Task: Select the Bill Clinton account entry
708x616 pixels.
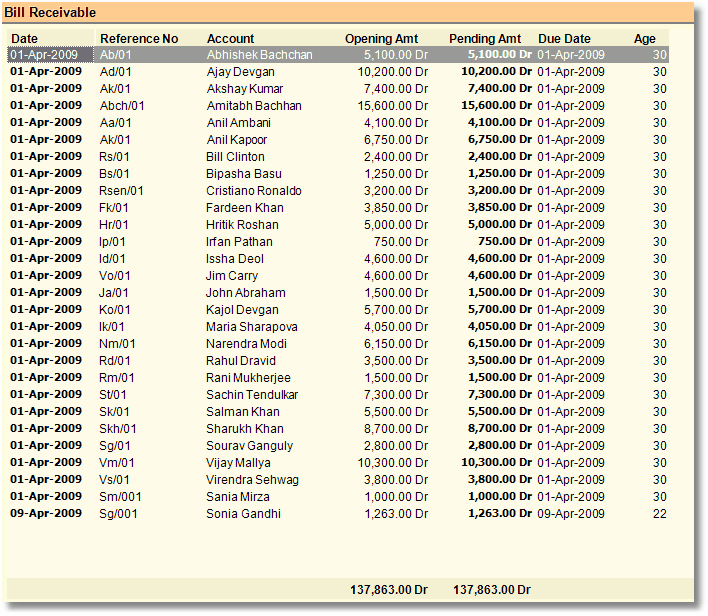Action: pos(235,157)
